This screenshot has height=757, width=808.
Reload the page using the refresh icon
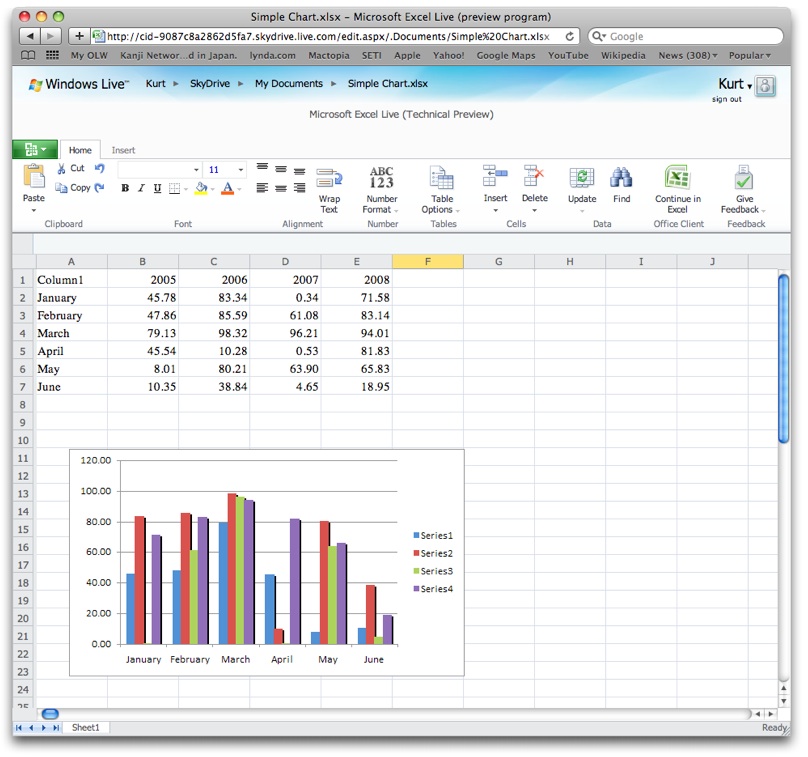(x=569, y=36)
